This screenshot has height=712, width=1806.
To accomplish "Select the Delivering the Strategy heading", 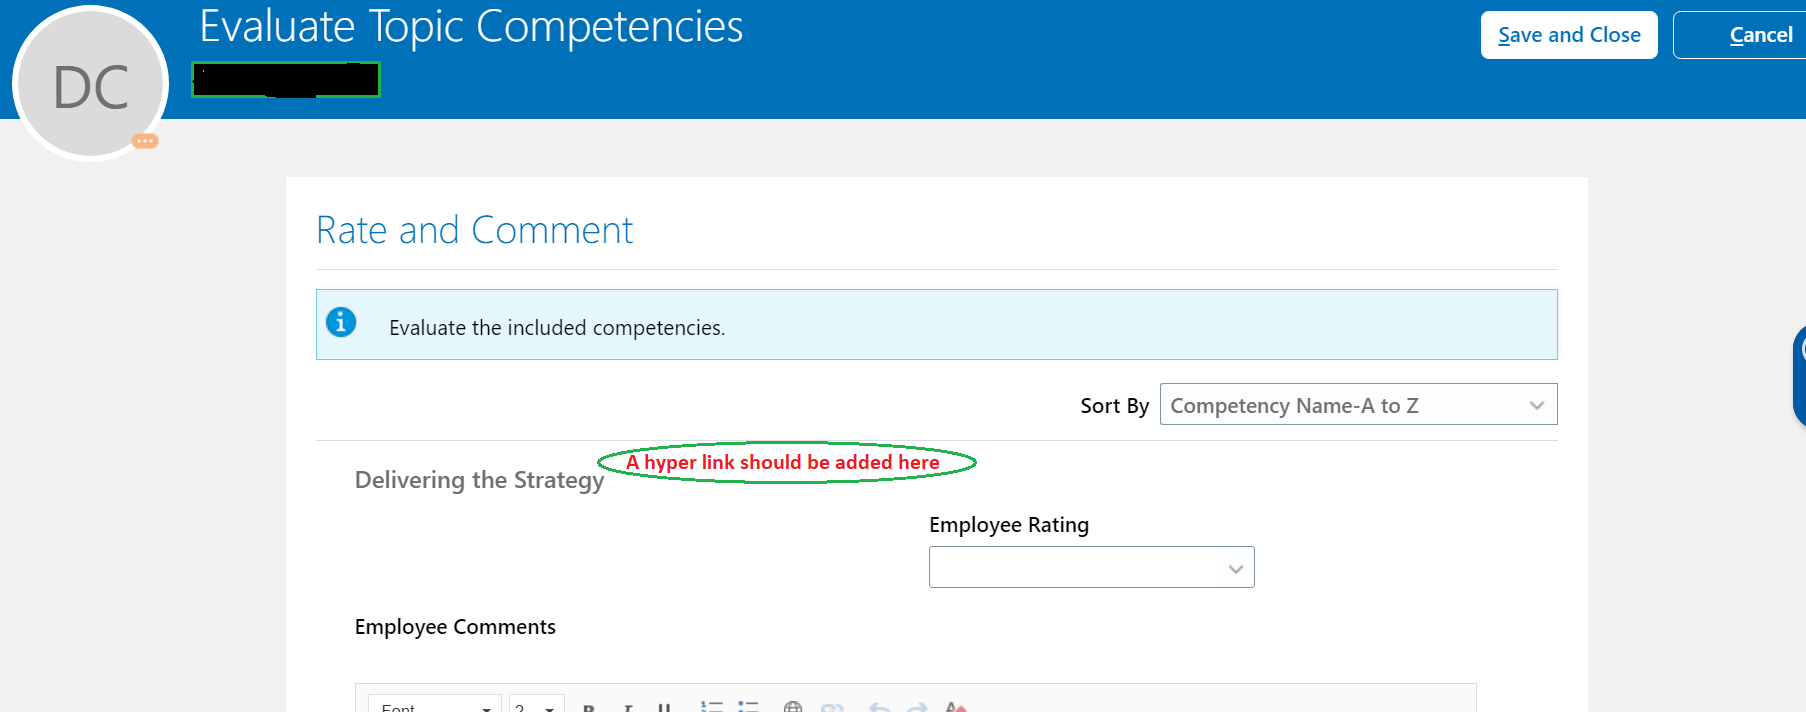I will click(479, 480).
